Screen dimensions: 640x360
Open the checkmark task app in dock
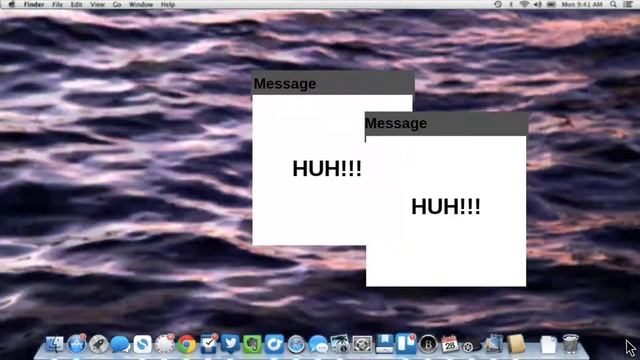click(209, 344)
